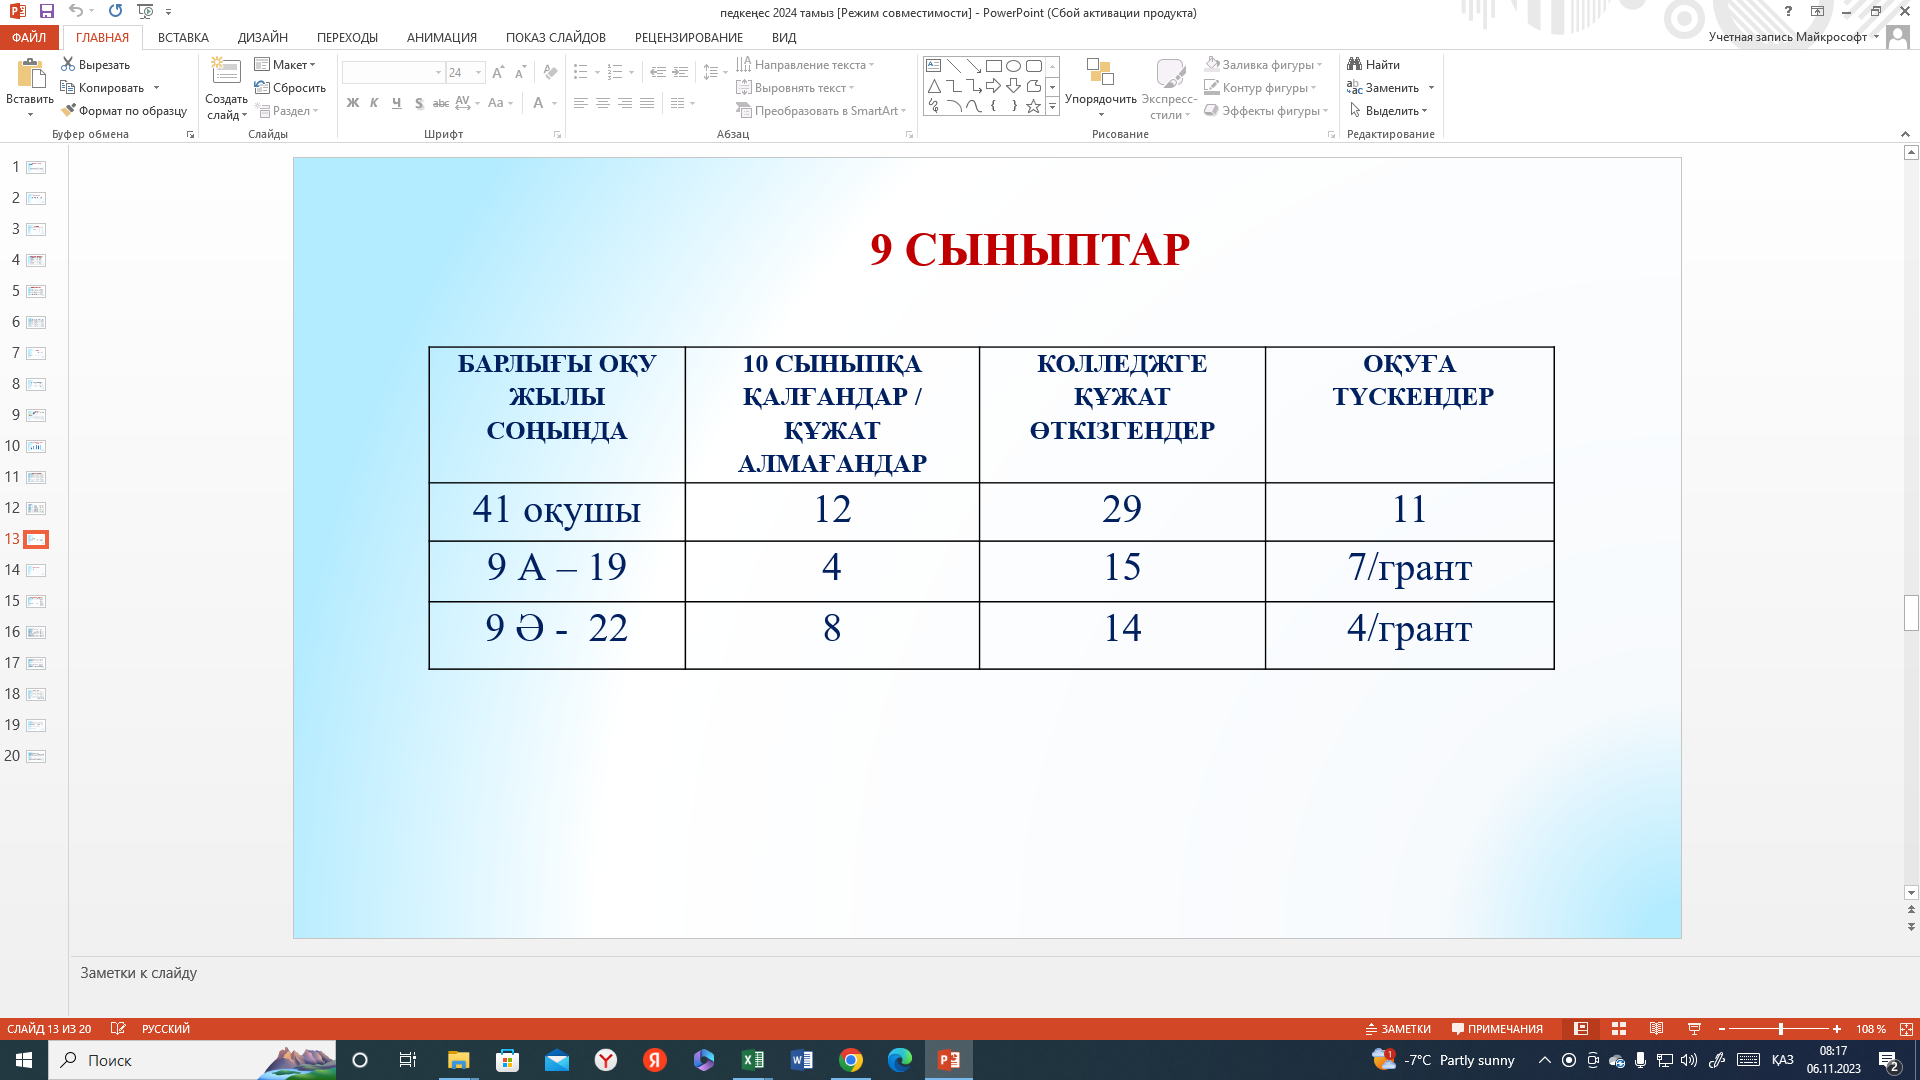Click the zoom slider handle
This screenshot has height=1080, width=1920.
(x=1781, y=1029)
